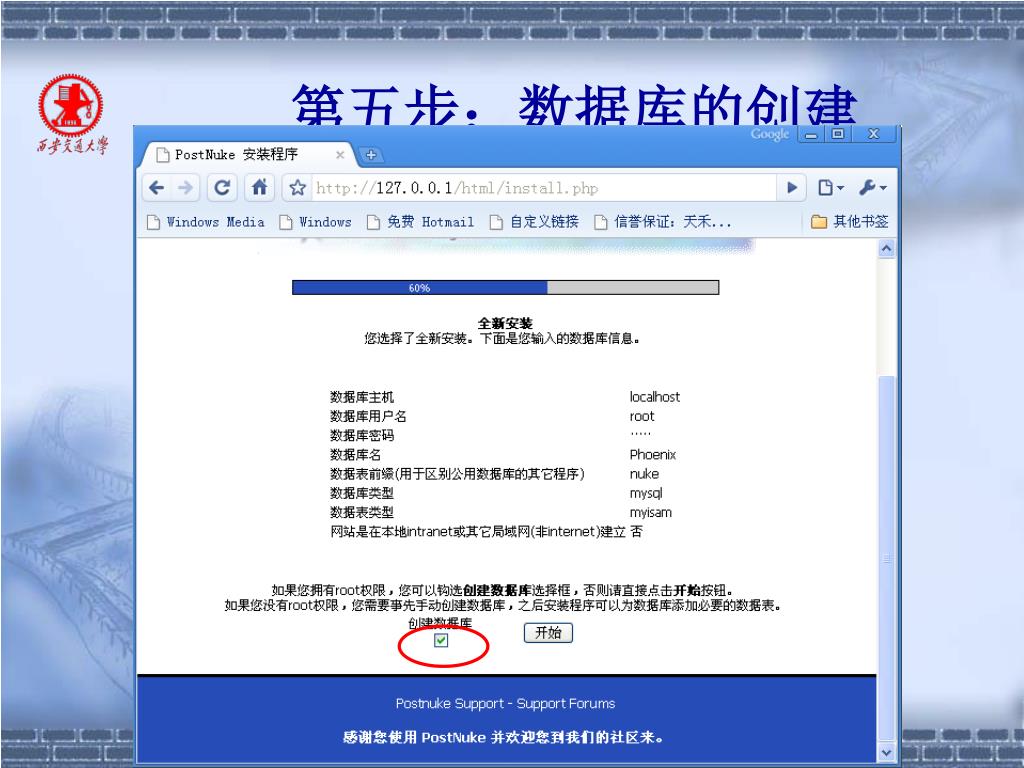Screen dimensions: 1024x768
Task: Close the browser window
Action: (x=874, y=135)
